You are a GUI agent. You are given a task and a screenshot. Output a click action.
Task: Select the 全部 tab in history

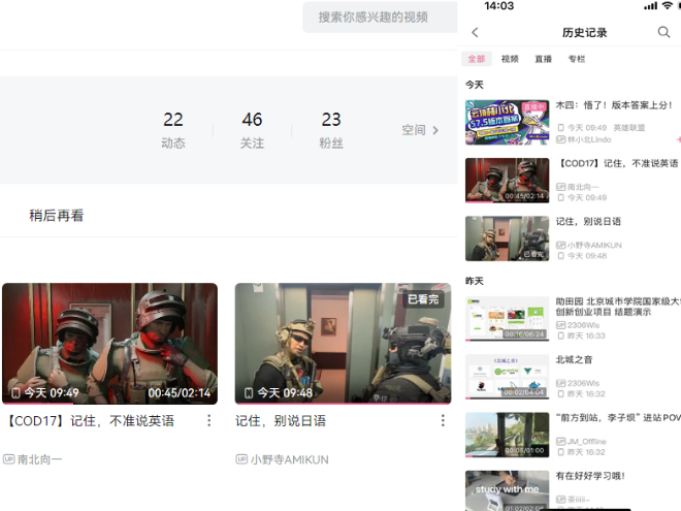point(476,59)
